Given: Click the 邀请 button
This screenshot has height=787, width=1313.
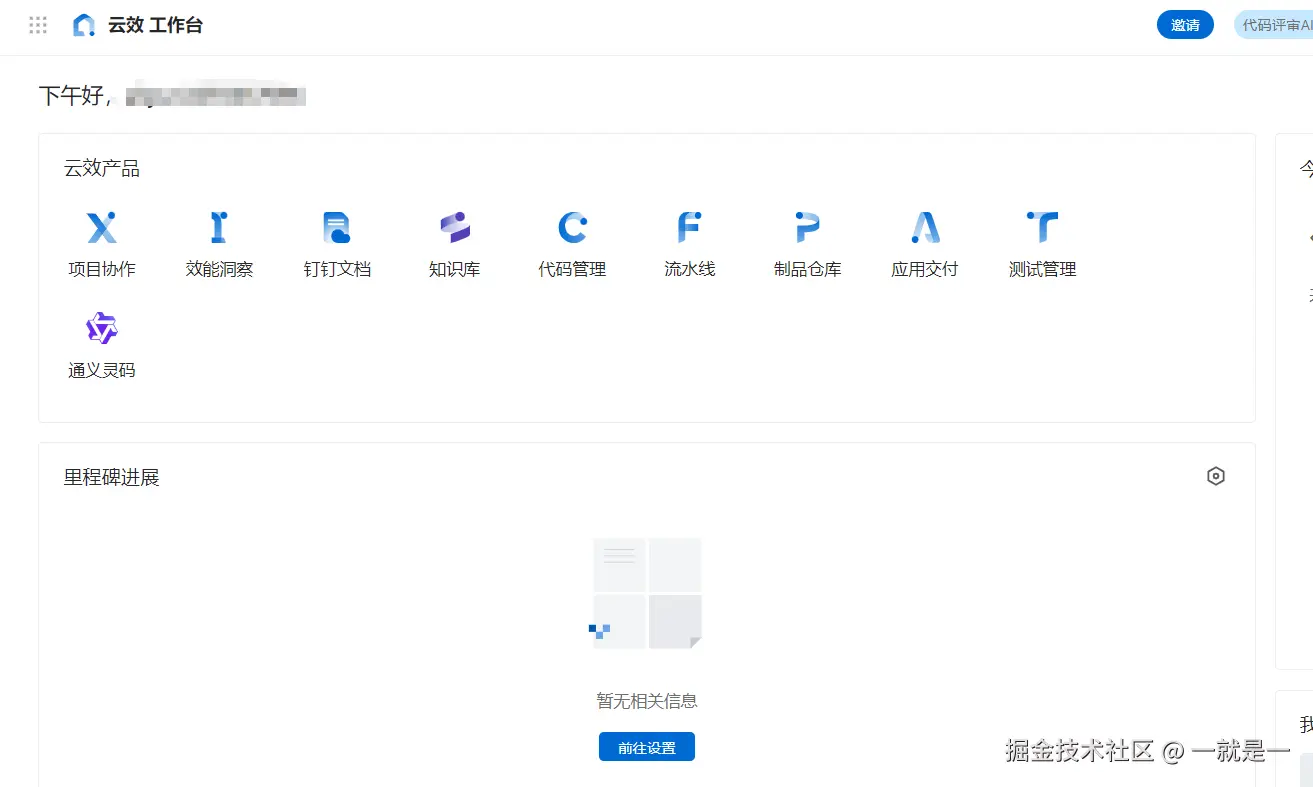Looking at the screenshot, I should coord(1185,25).
